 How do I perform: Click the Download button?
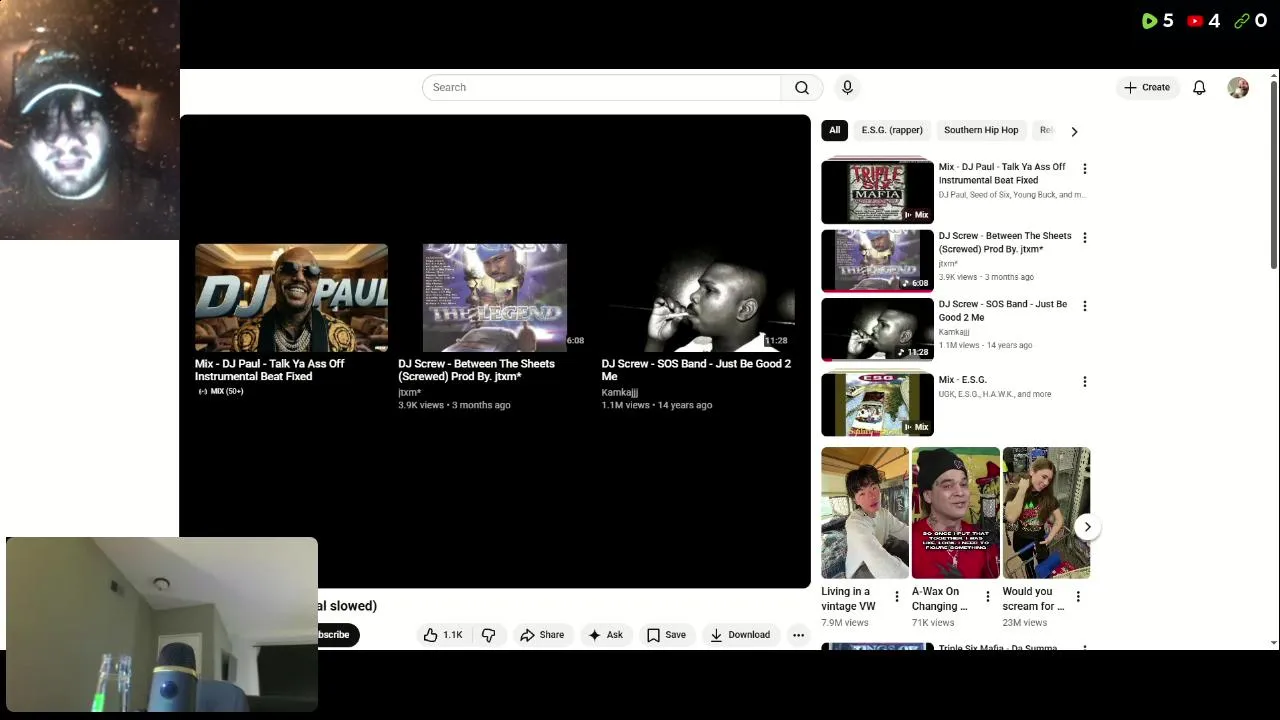740,635
